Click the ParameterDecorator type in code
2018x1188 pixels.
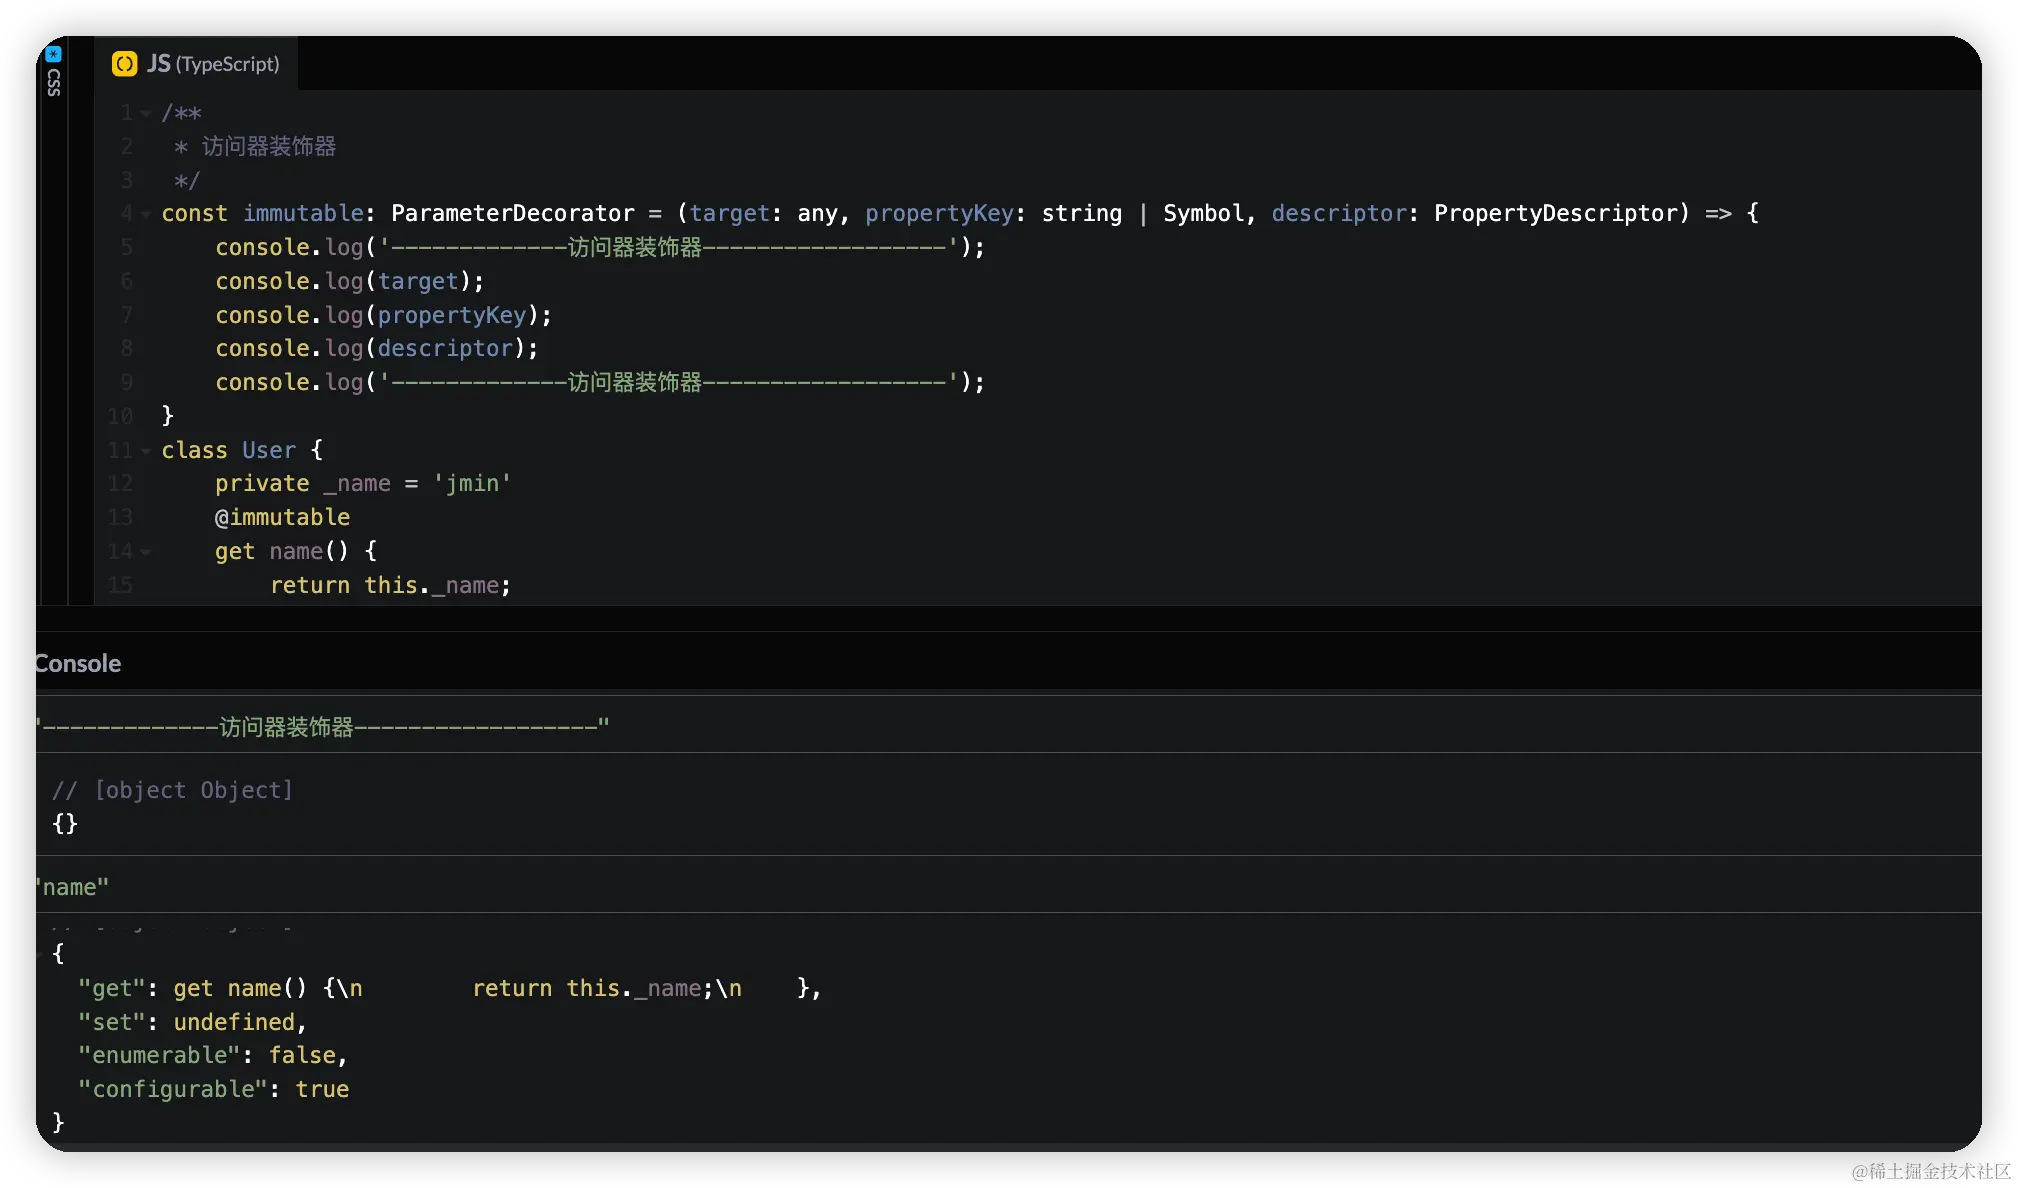click(x=512, y=214)
